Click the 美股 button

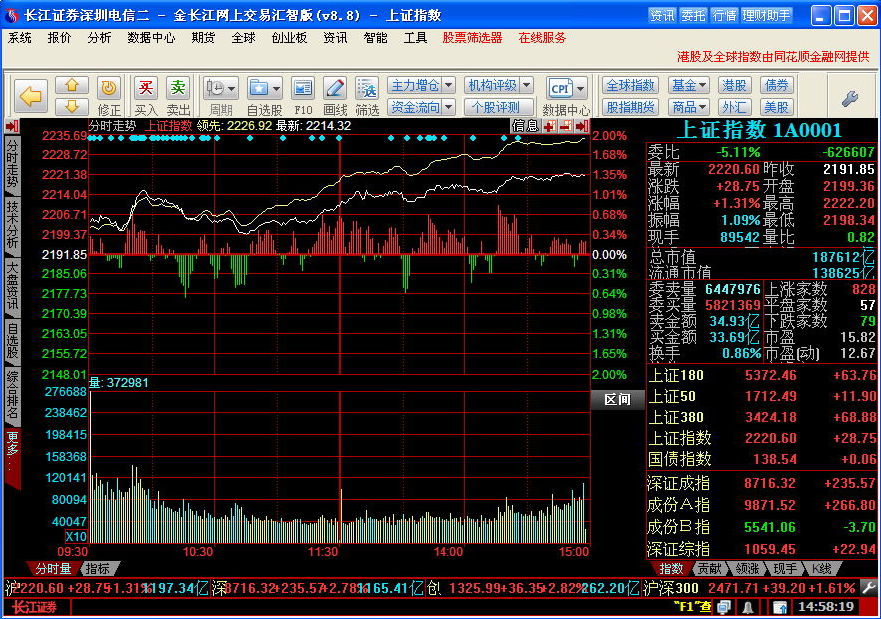776,107
